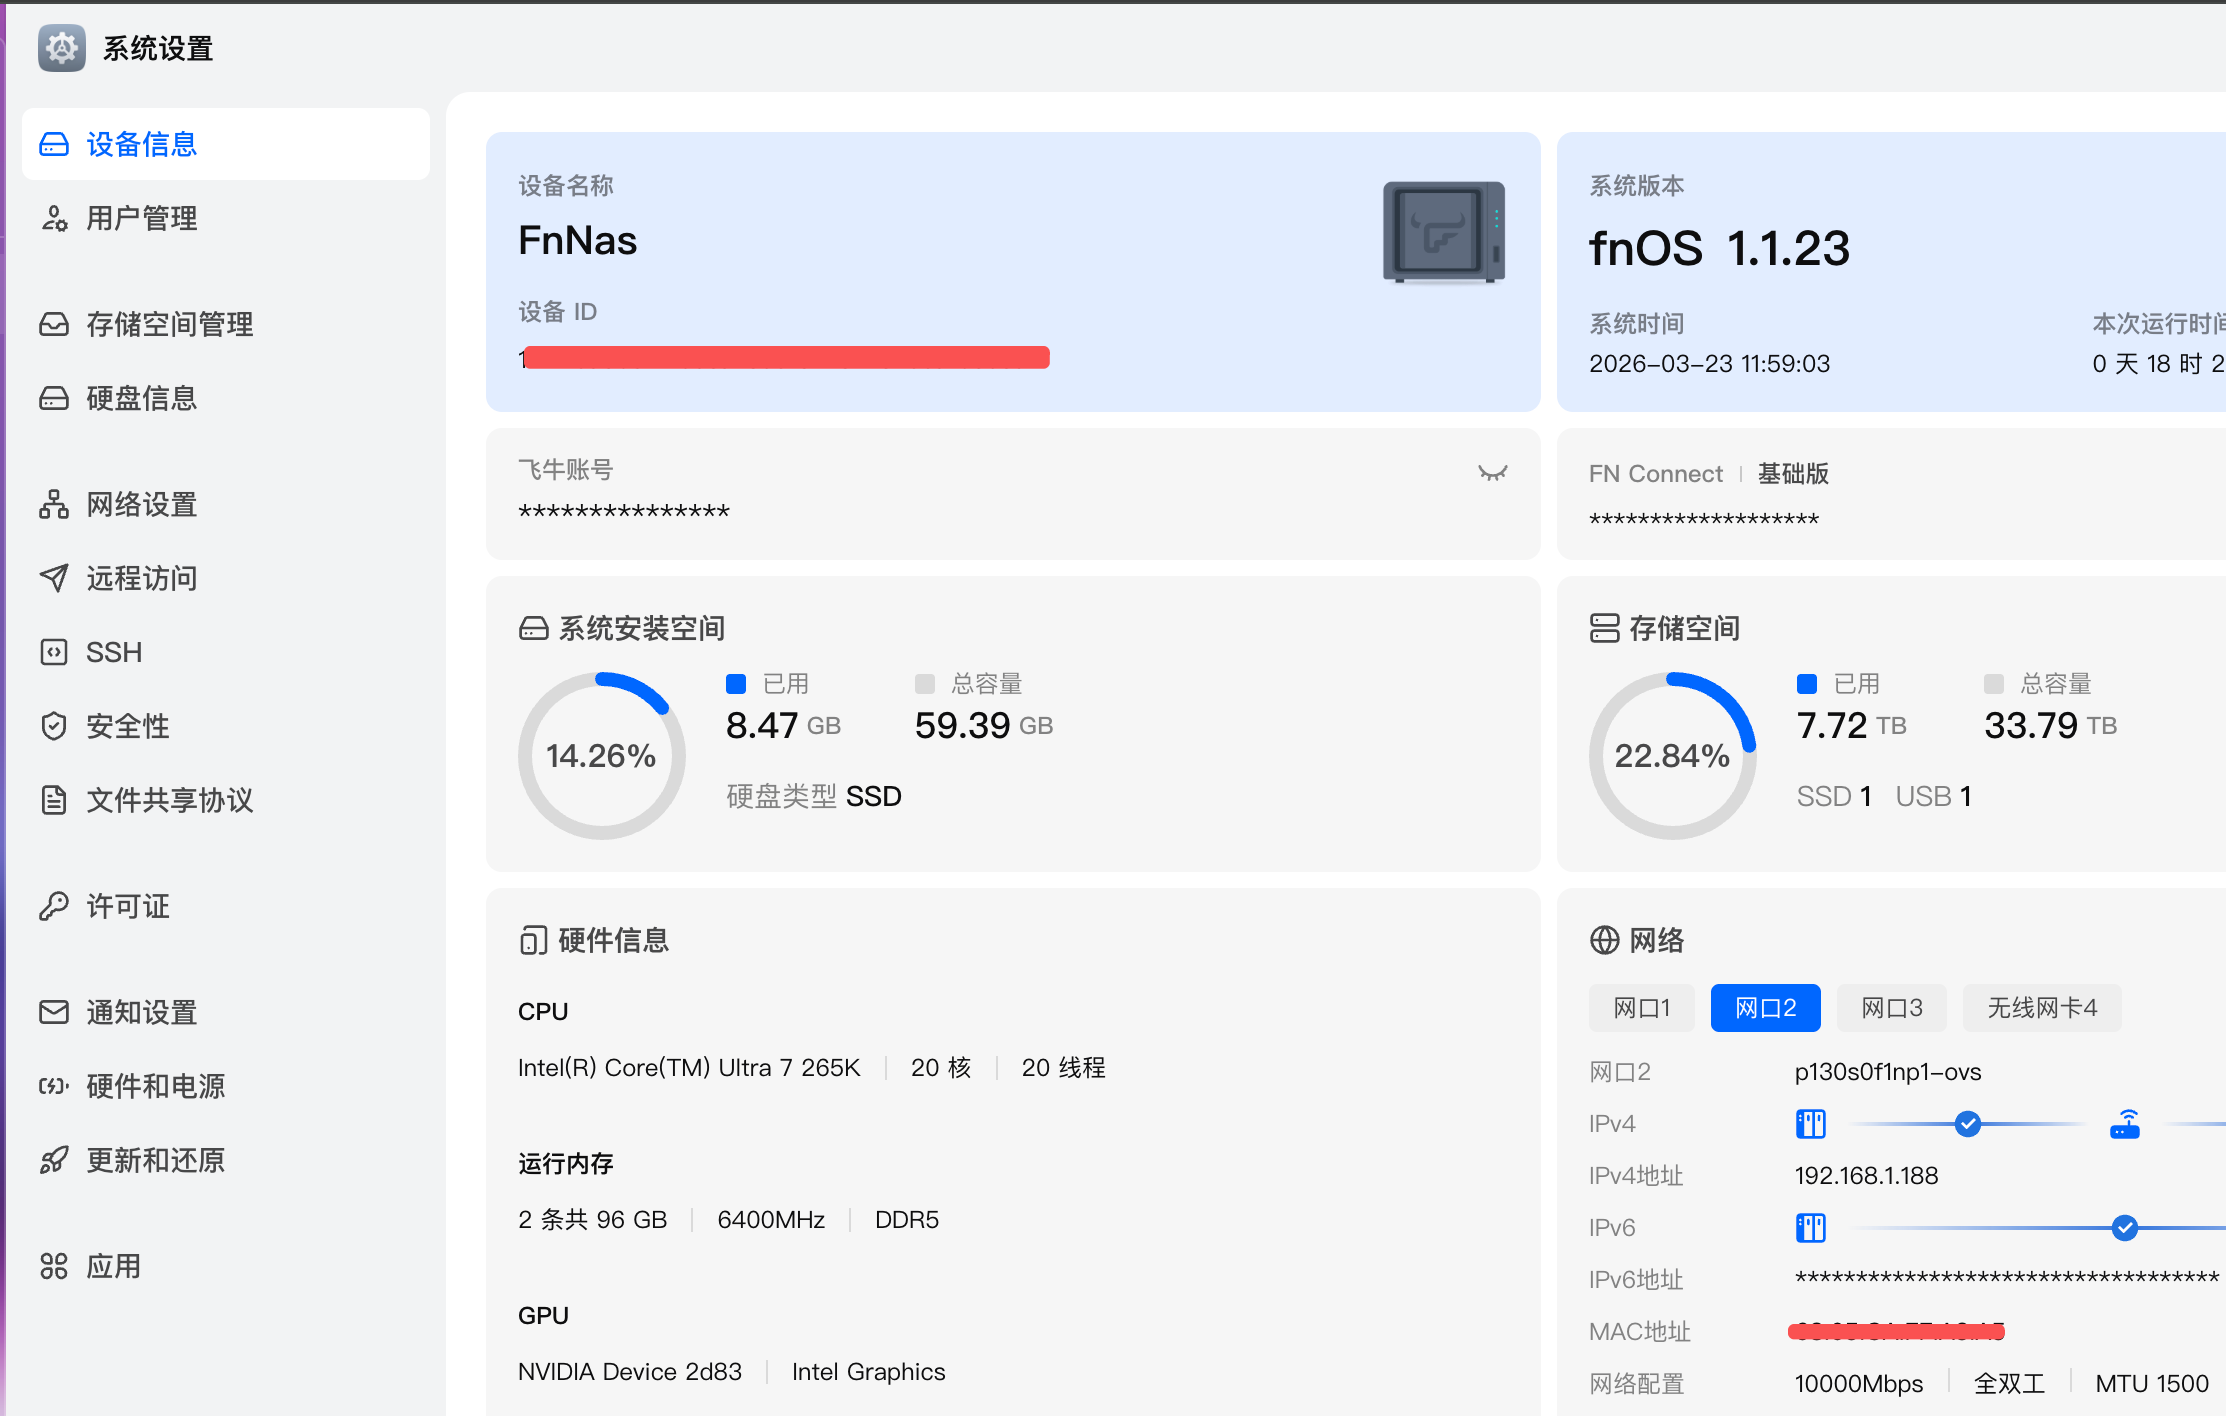2226x1416 pixels.
Task: Go to 用户管理 menu item
Action: pos(226,218)
